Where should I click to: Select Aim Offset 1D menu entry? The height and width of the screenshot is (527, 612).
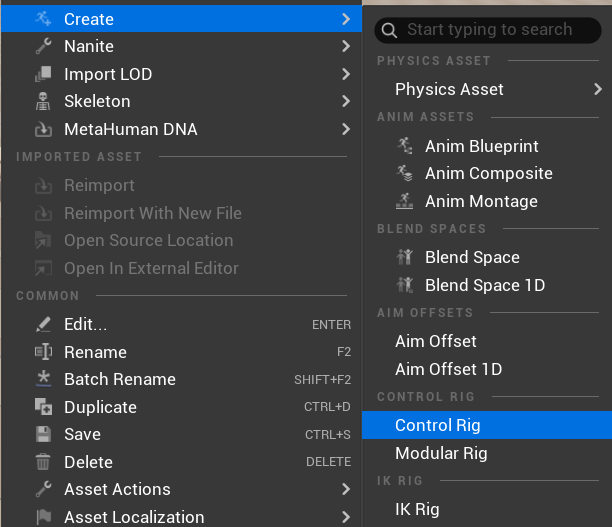[487, 369]
